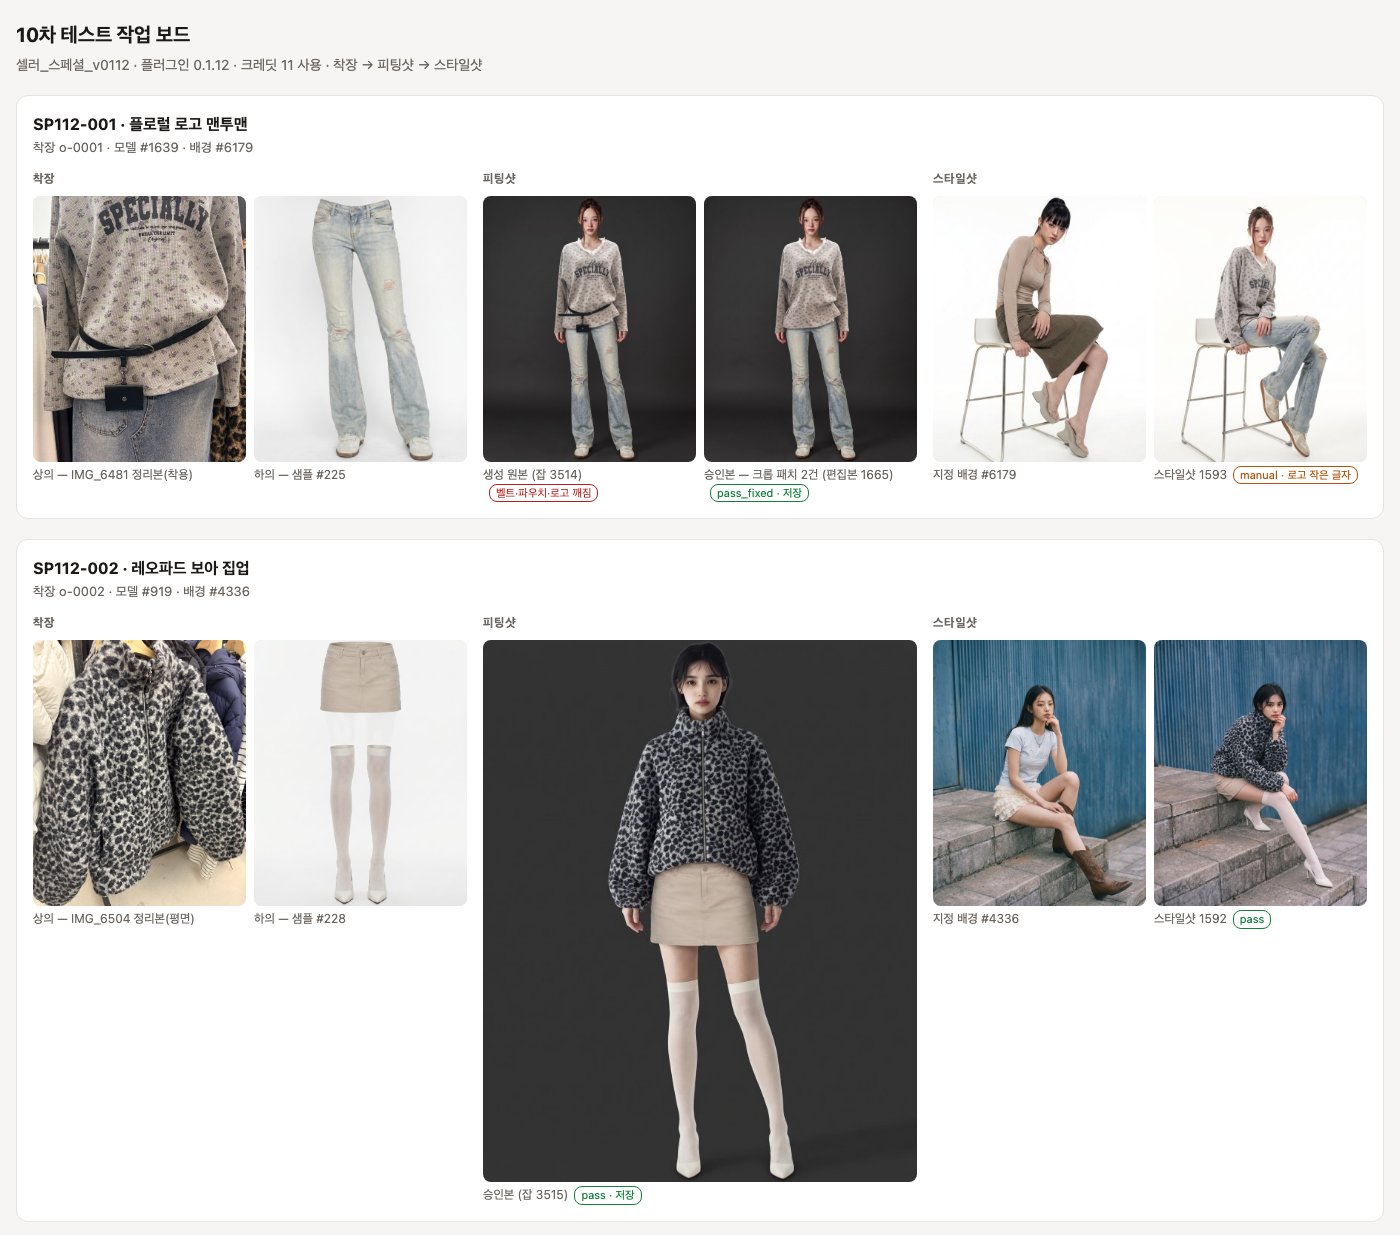Click the 'pass' badge beside 스타일샷 1592
The width and height of the screenshot is (1400, 1235).
[x=1252, y=919]
